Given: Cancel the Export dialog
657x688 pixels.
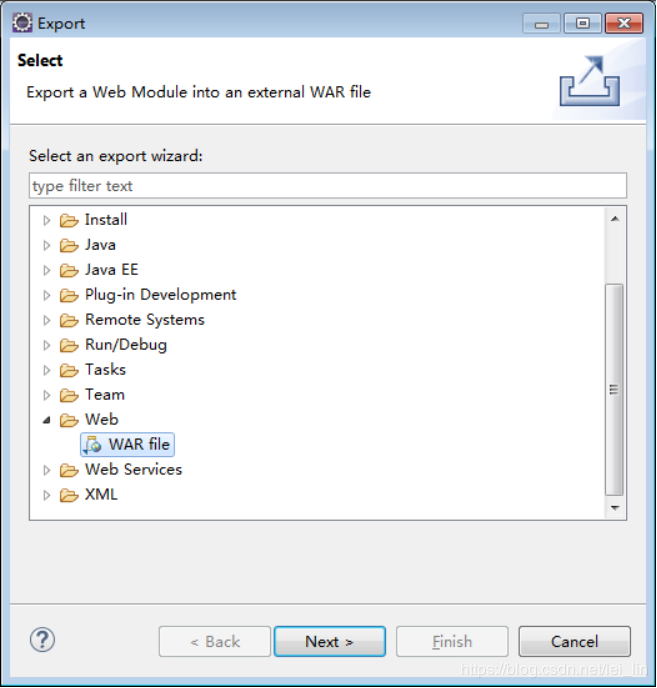Looking at the screenshot, I should 574,642.
